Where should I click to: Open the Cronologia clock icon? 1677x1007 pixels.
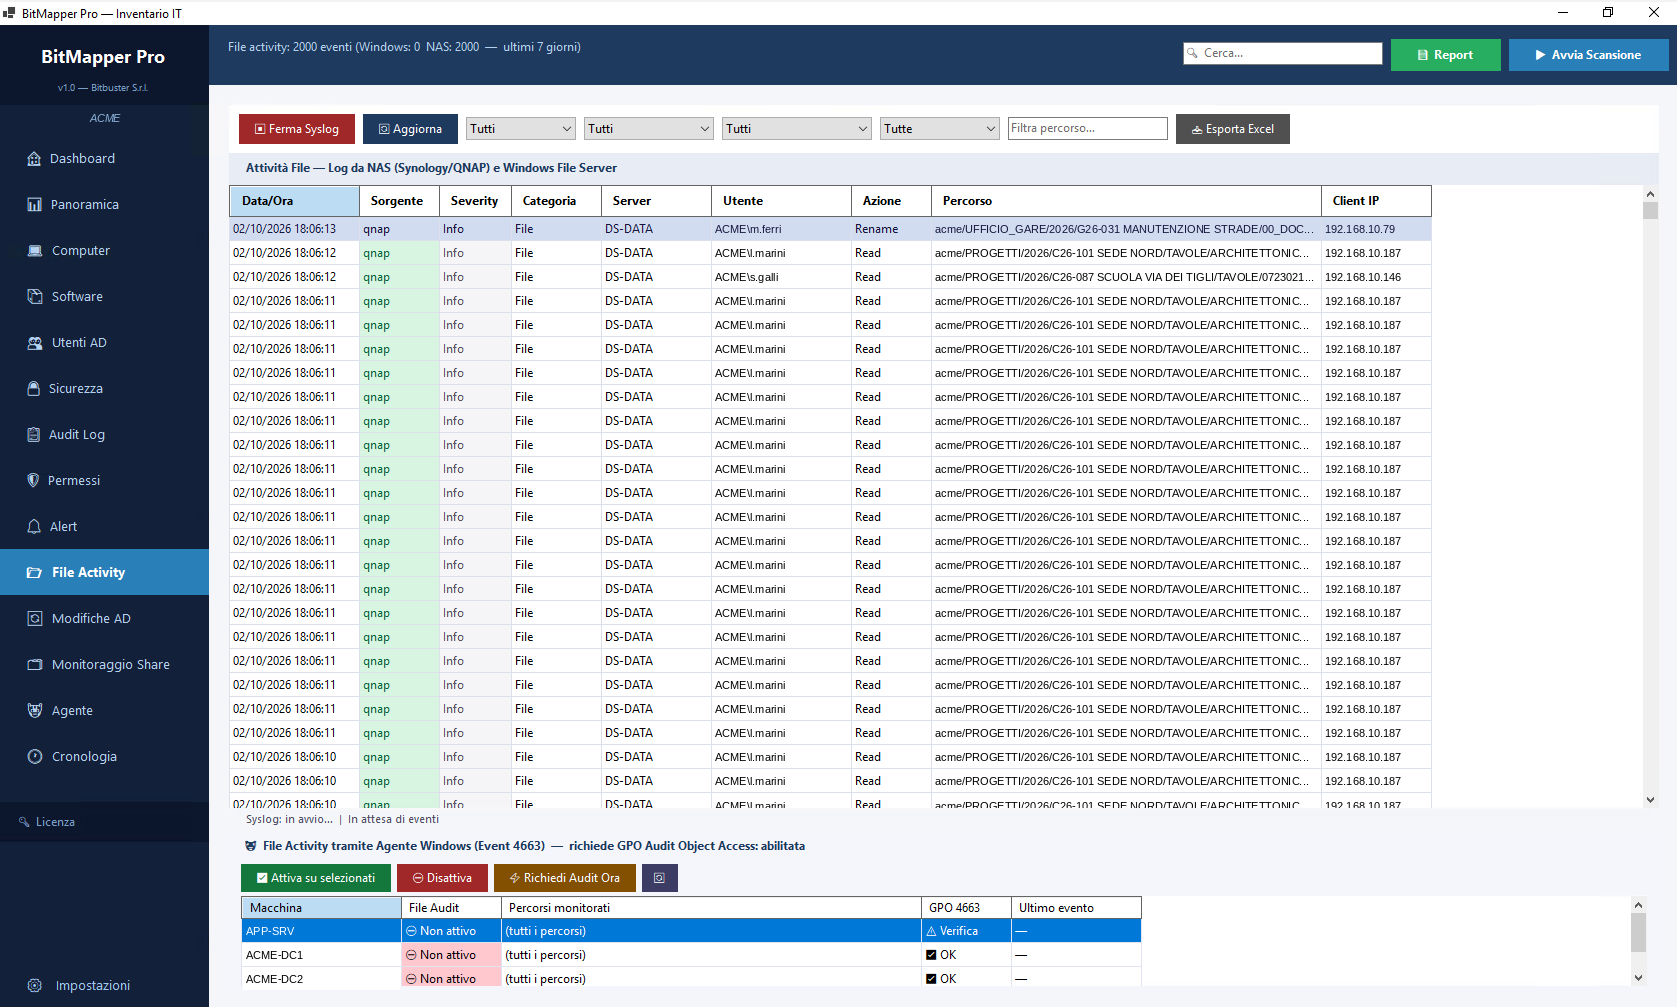[35, 757]
